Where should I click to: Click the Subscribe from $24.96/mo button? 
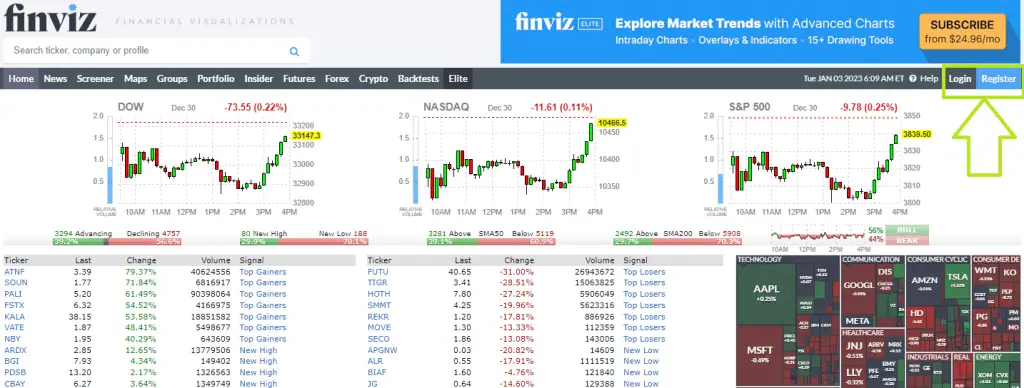pos(962,31)
